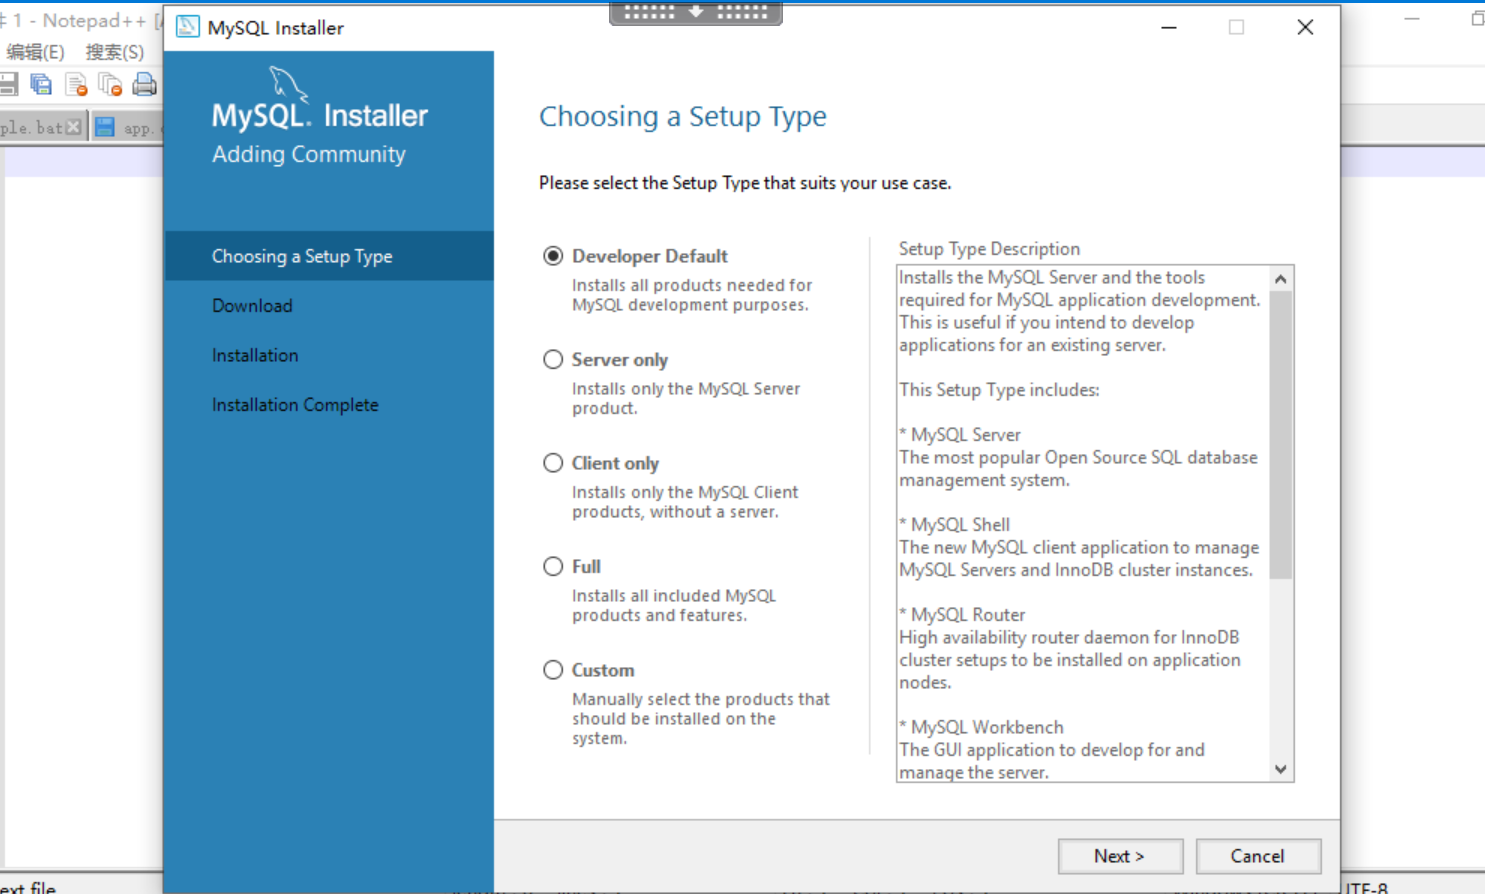Image resolution: width=1485 pixels, height=894 pixels.
Task: Click the Installation step in the sidebar
Action: [255, 355]
